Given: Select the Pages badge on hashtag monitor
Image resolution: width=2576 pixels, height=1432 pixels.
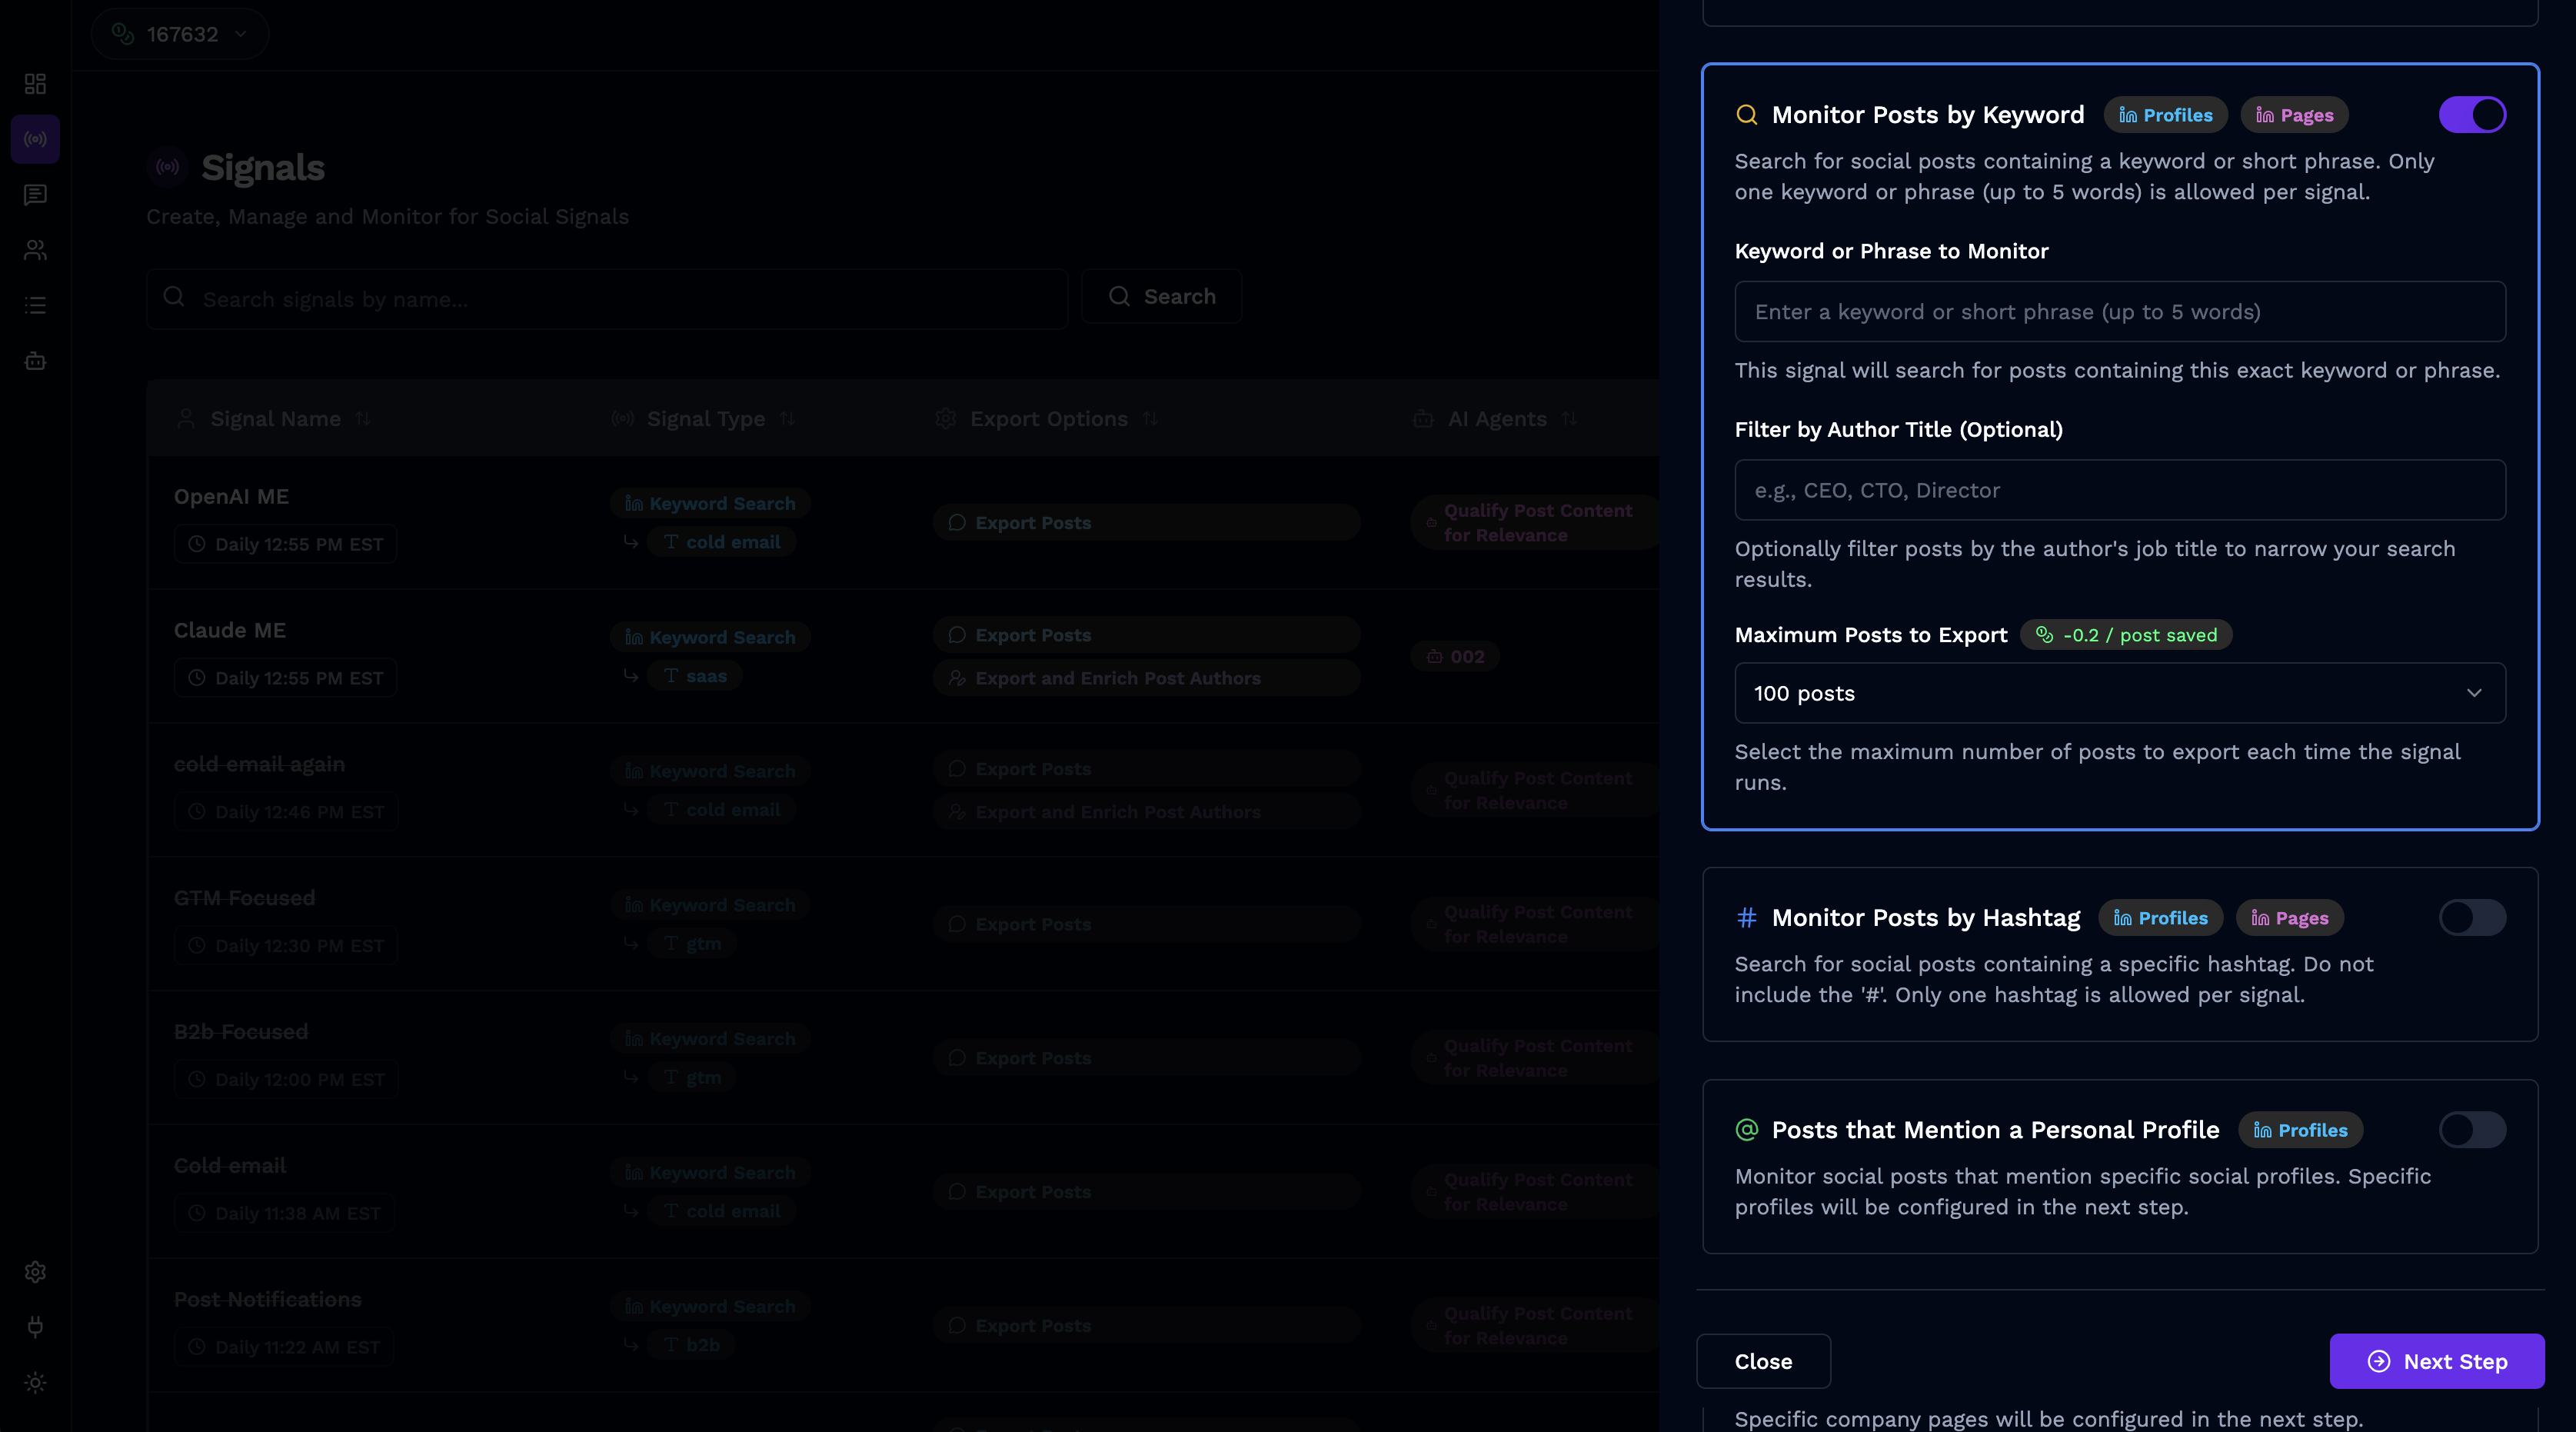Looking at the screenshot, I should (x=2289, y=917).
